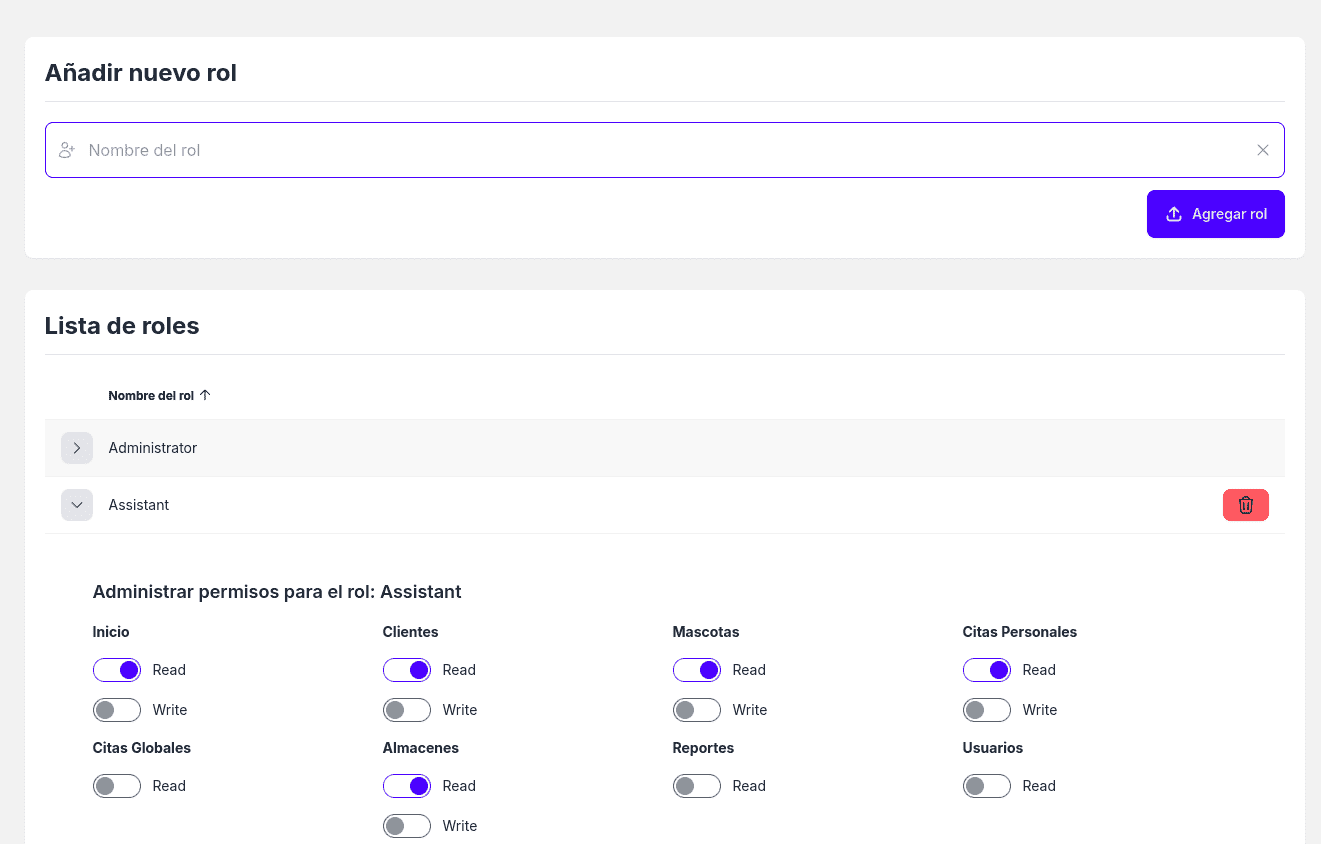Toggle Inicio Read permission
Screen dimensions: 1321x844
pyautogui.click(x=117, y=670)
